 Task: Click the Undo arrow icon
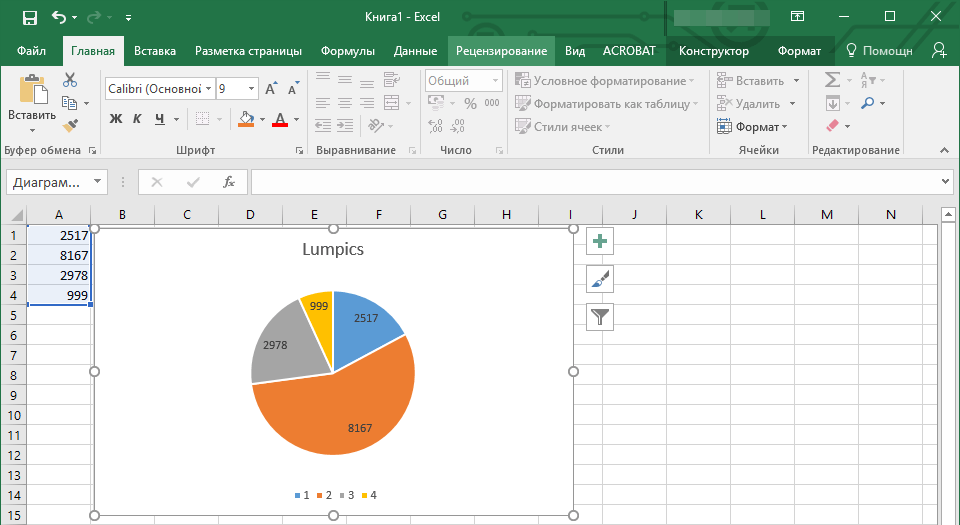click(x=59, y=17)
